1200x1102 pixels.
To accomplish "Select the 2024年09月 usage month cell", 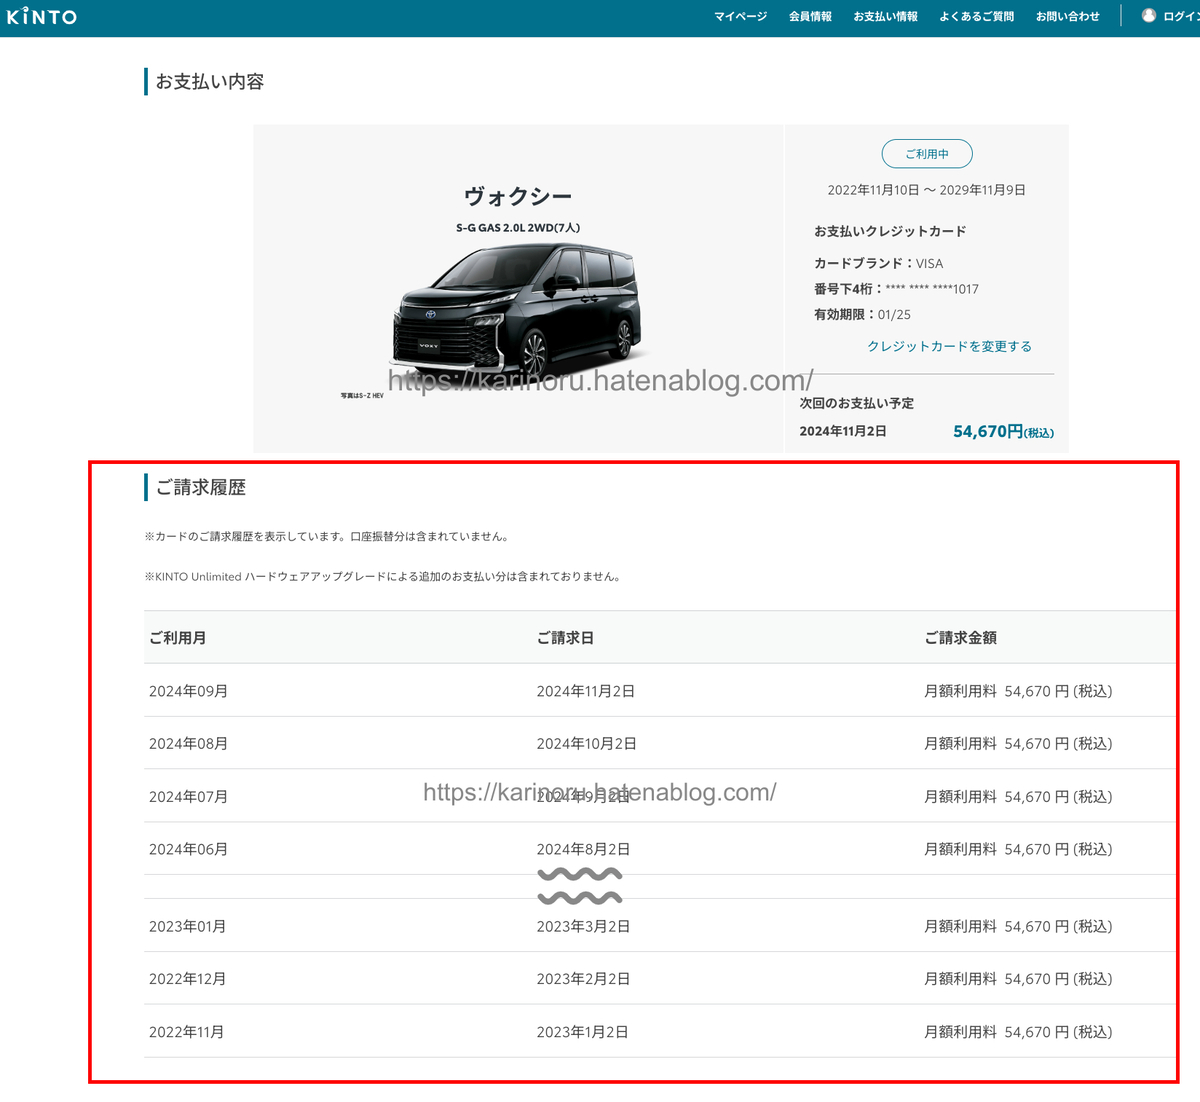I will 188,691.
